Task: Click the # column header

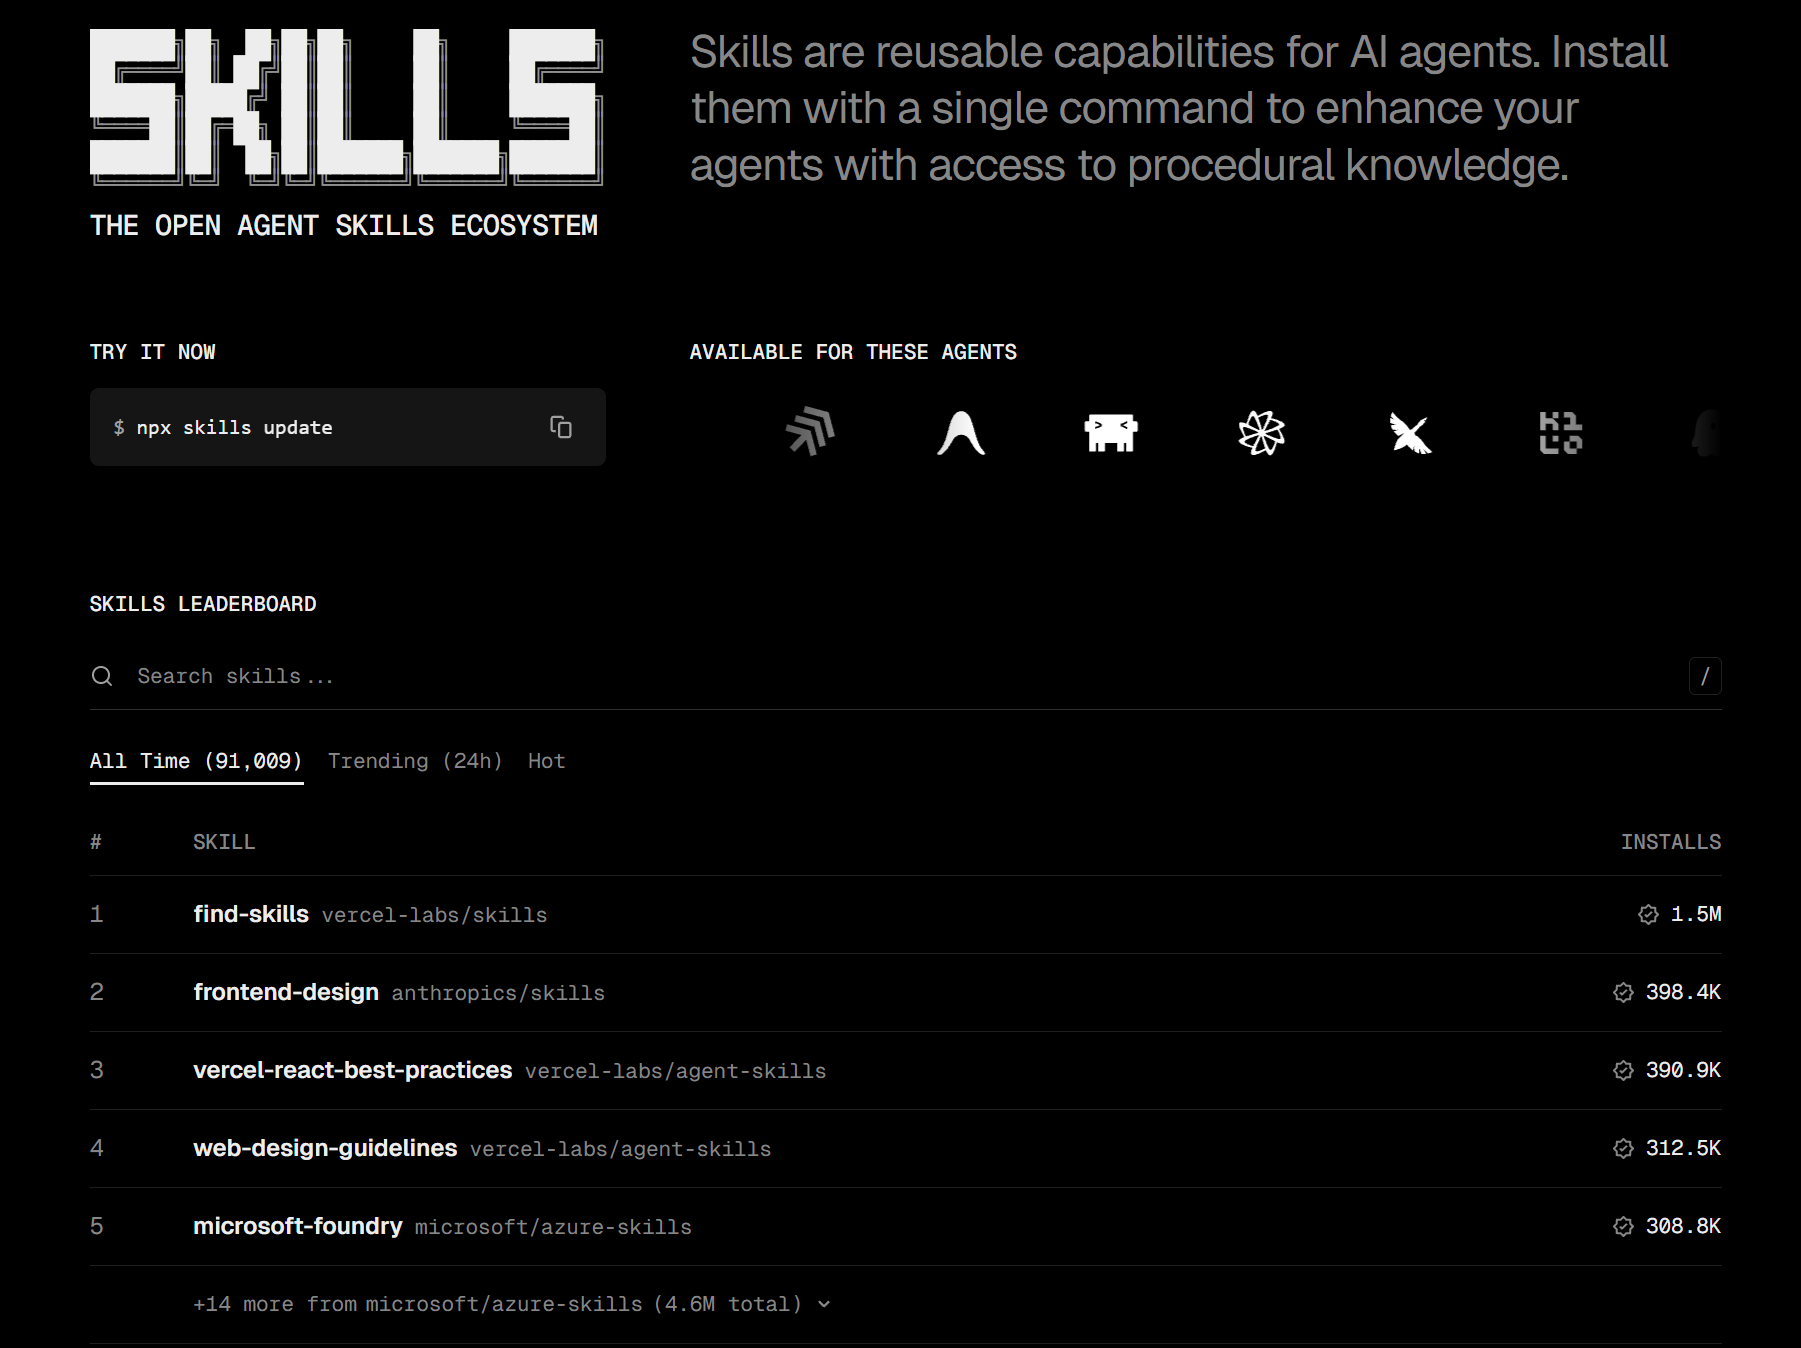Action: [x=96, y=842]
